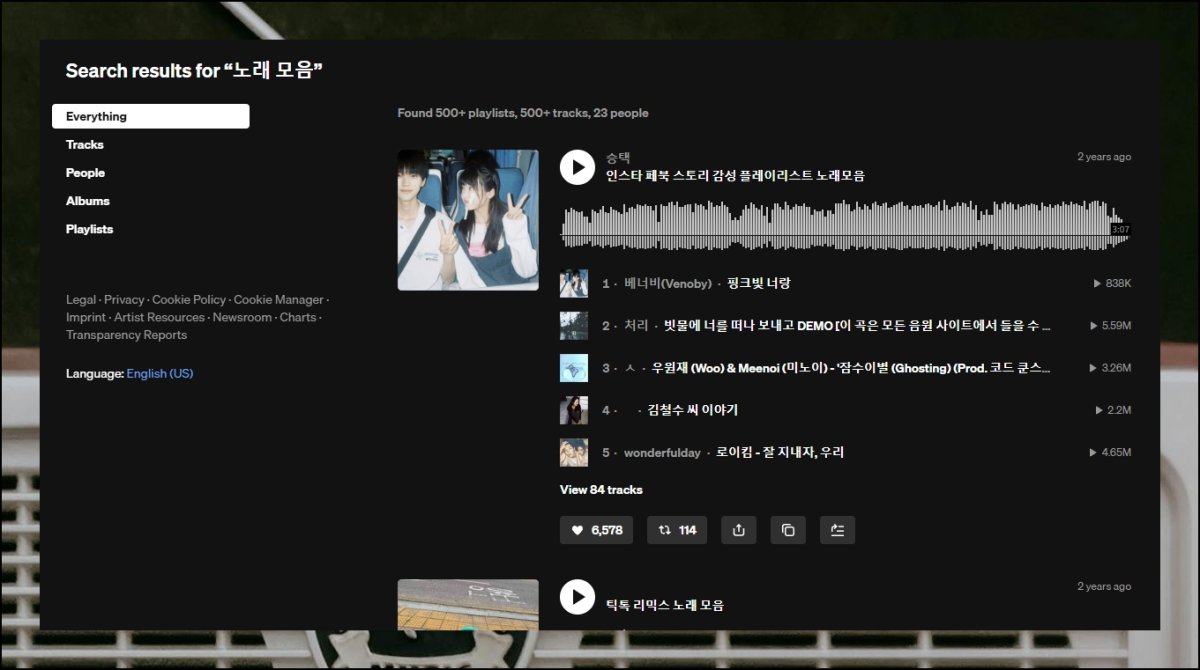Screen dimensions: 1200x670
Task: Click thumbnail of track 5 로이킴
Action: pos(574,452)
